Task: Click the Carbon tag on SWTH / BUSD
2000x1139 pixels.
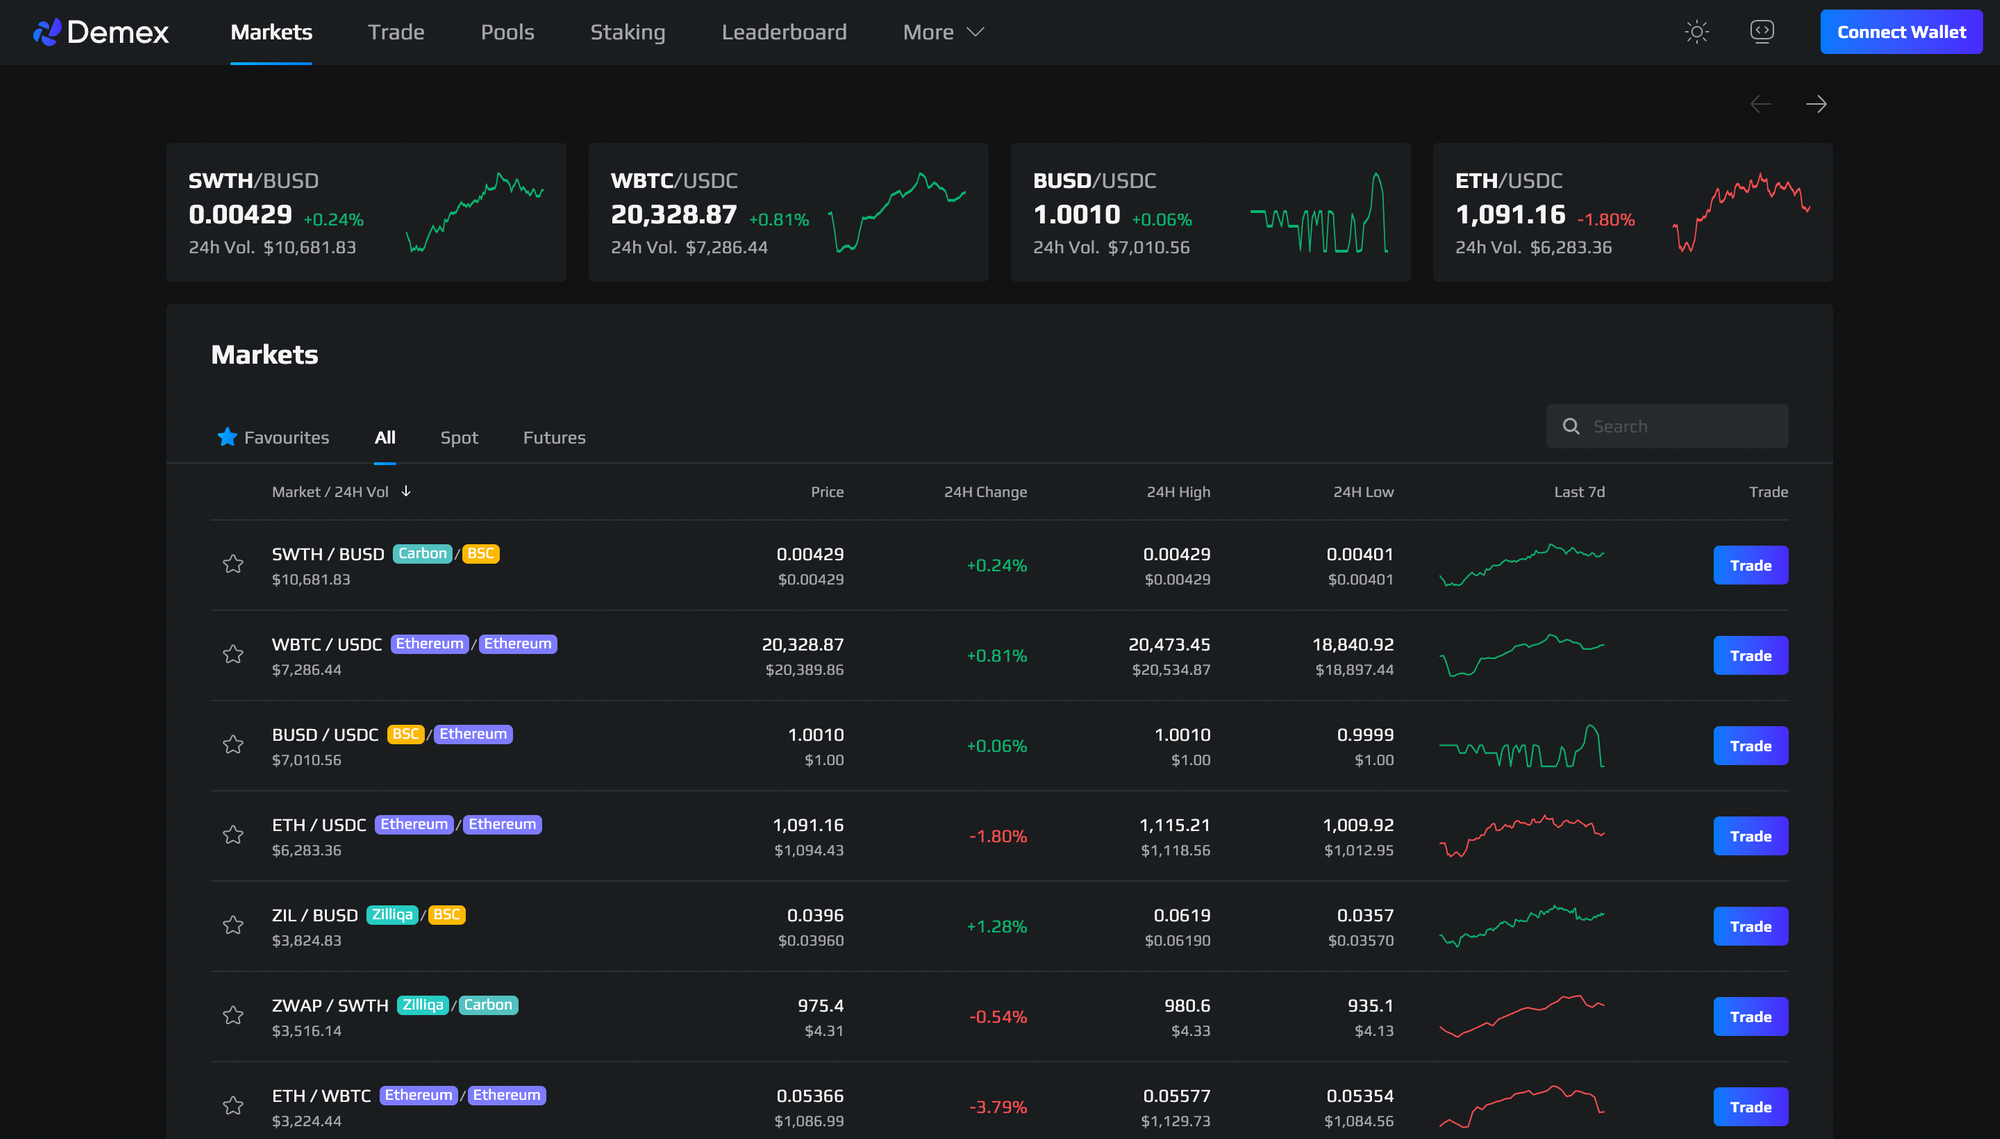Action: 423,553
